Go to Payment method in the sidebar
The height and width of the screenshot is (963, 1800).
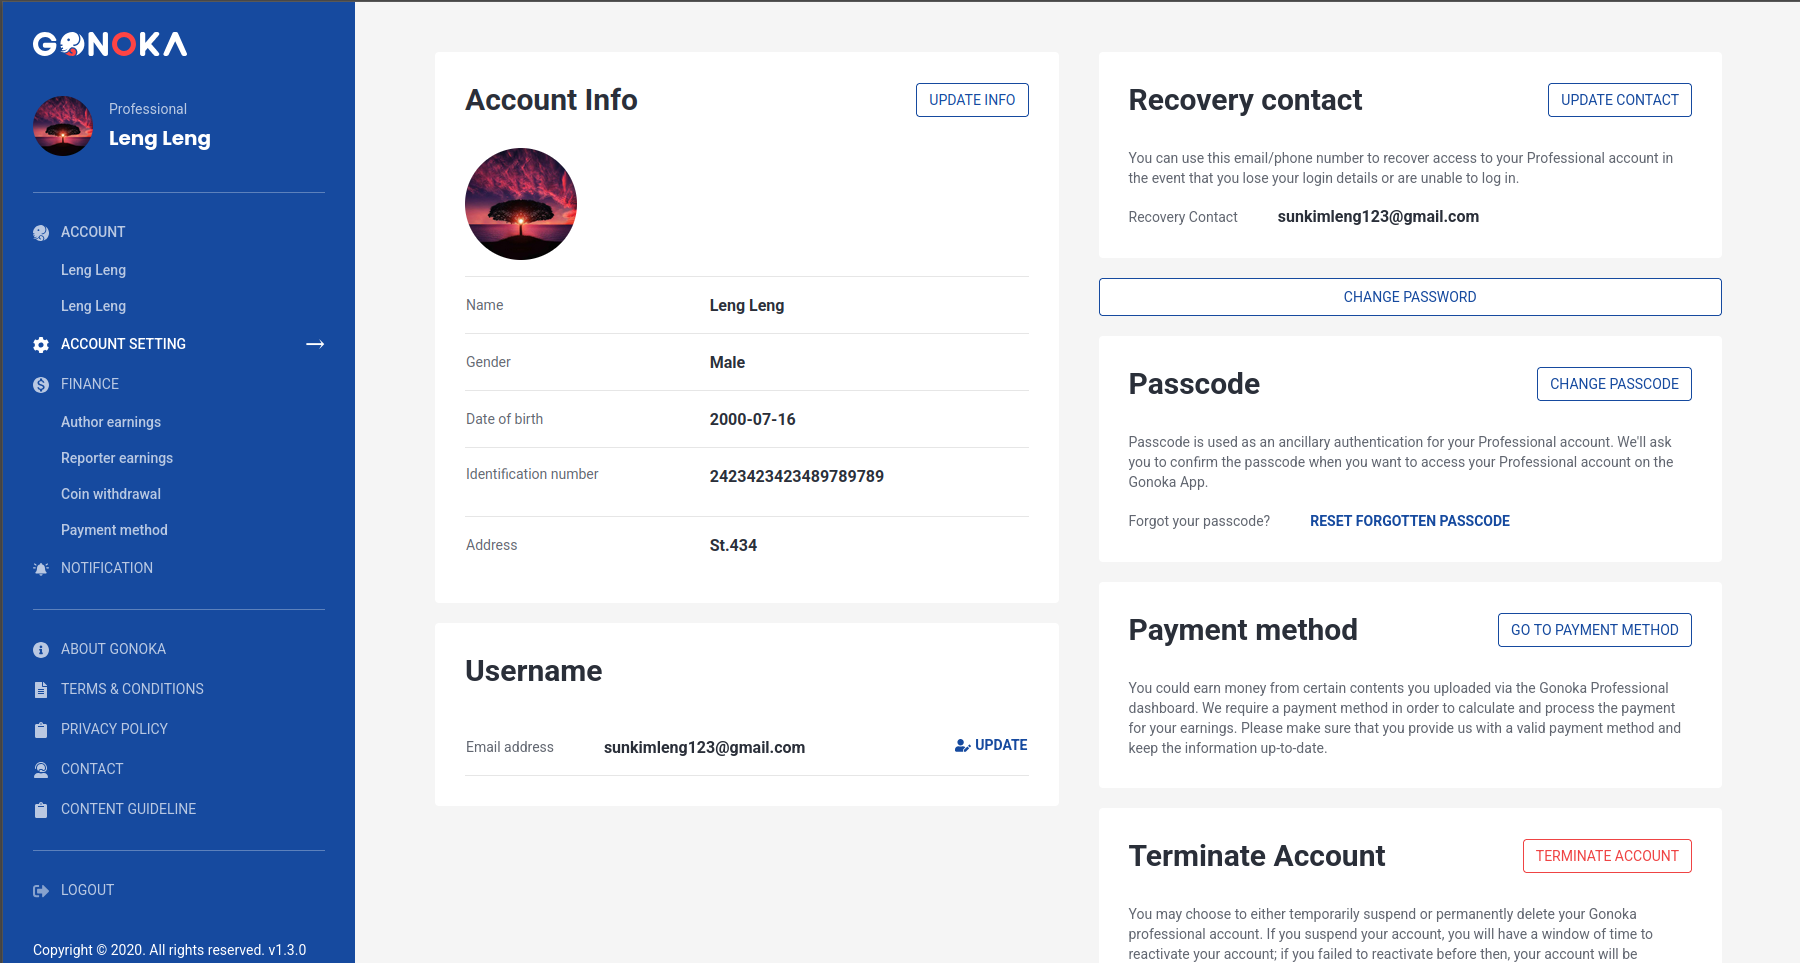tap(114, 530)
